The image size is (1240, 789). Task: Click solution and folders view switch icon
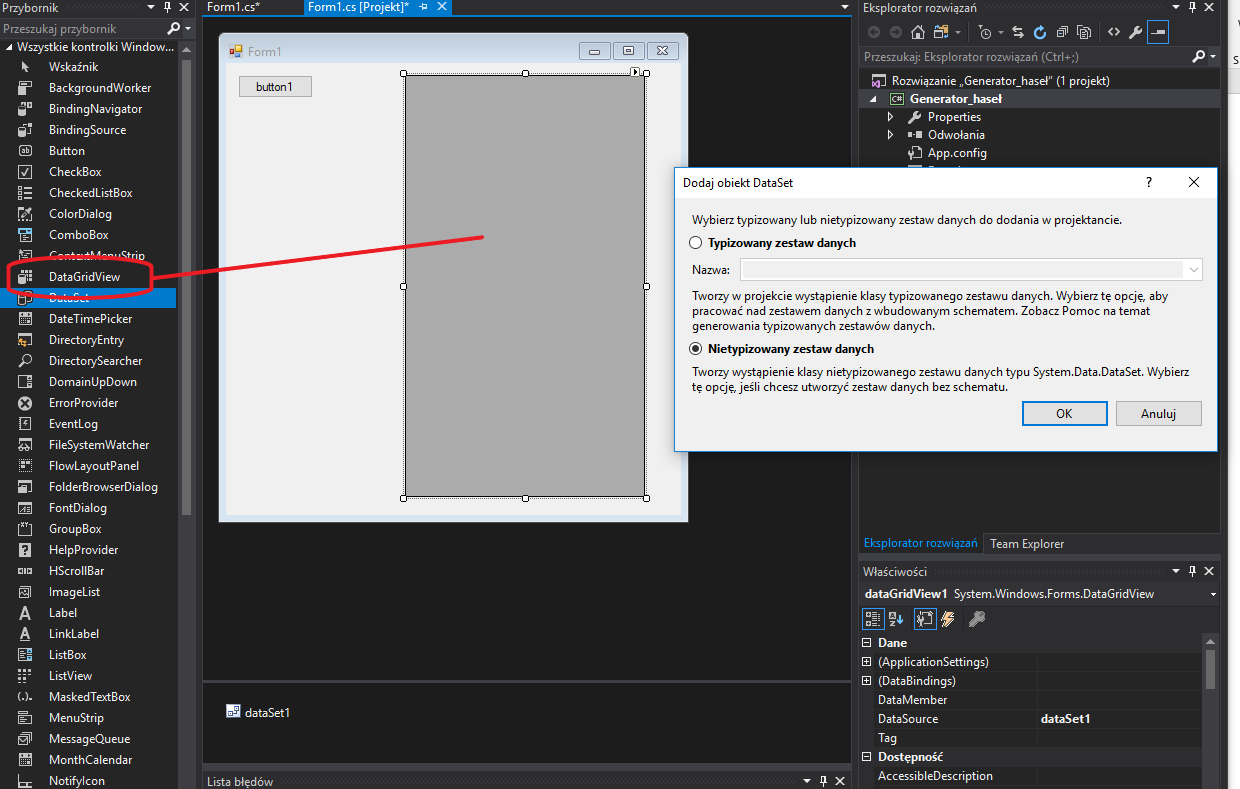click(943, 32)
